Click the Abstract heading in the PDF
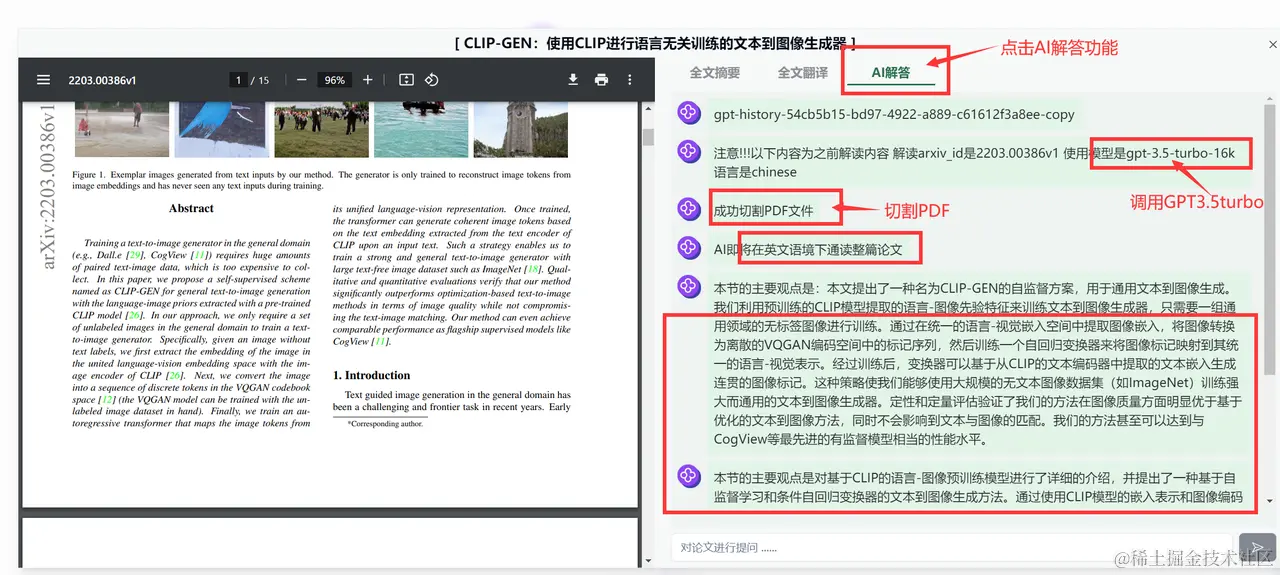 192,209
